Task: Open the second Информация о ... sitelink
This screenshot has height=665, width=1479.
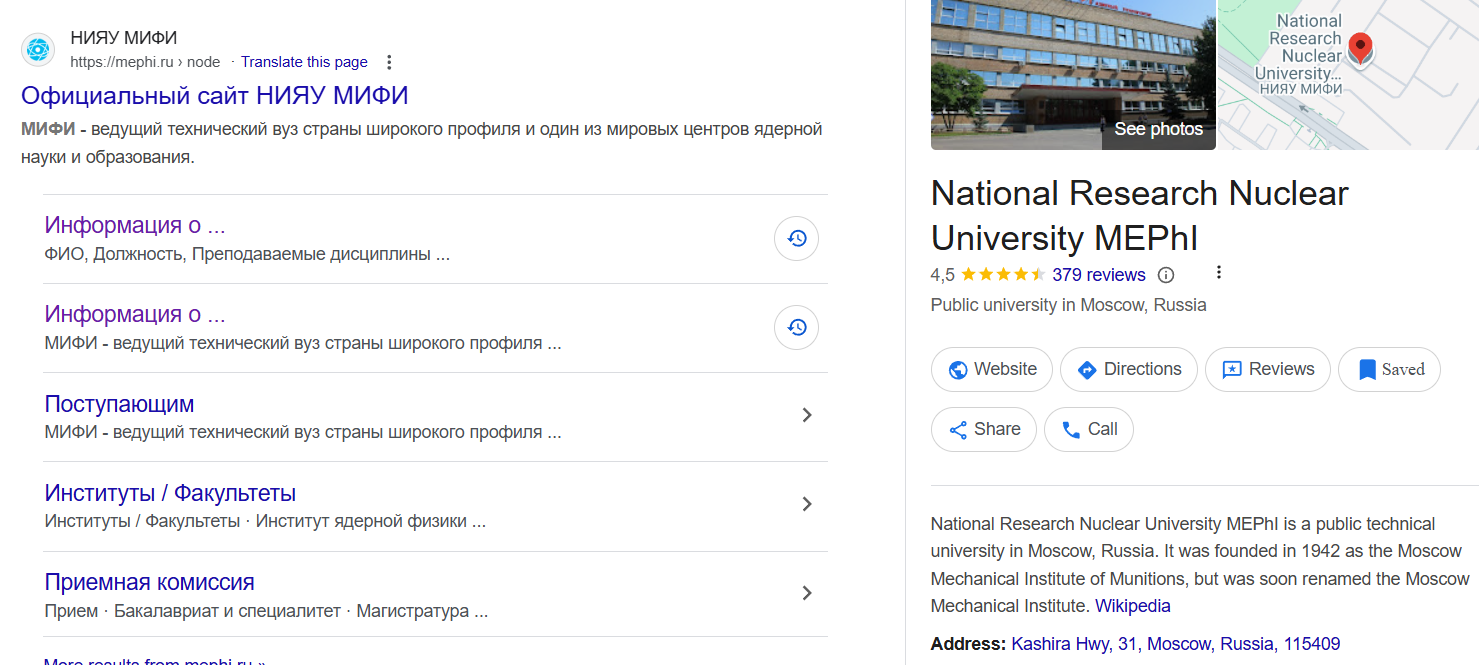Action: [135, 314]
